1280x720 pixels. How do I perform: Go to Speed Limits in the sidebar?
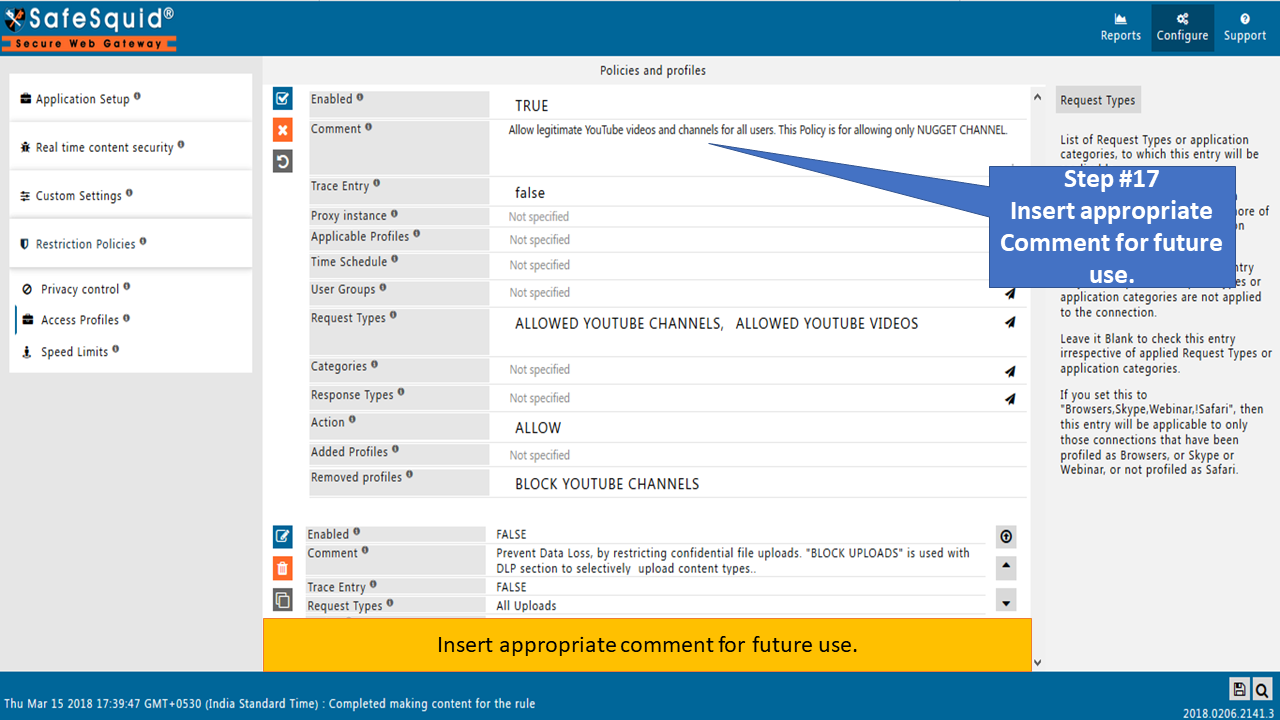click(75, 352)
